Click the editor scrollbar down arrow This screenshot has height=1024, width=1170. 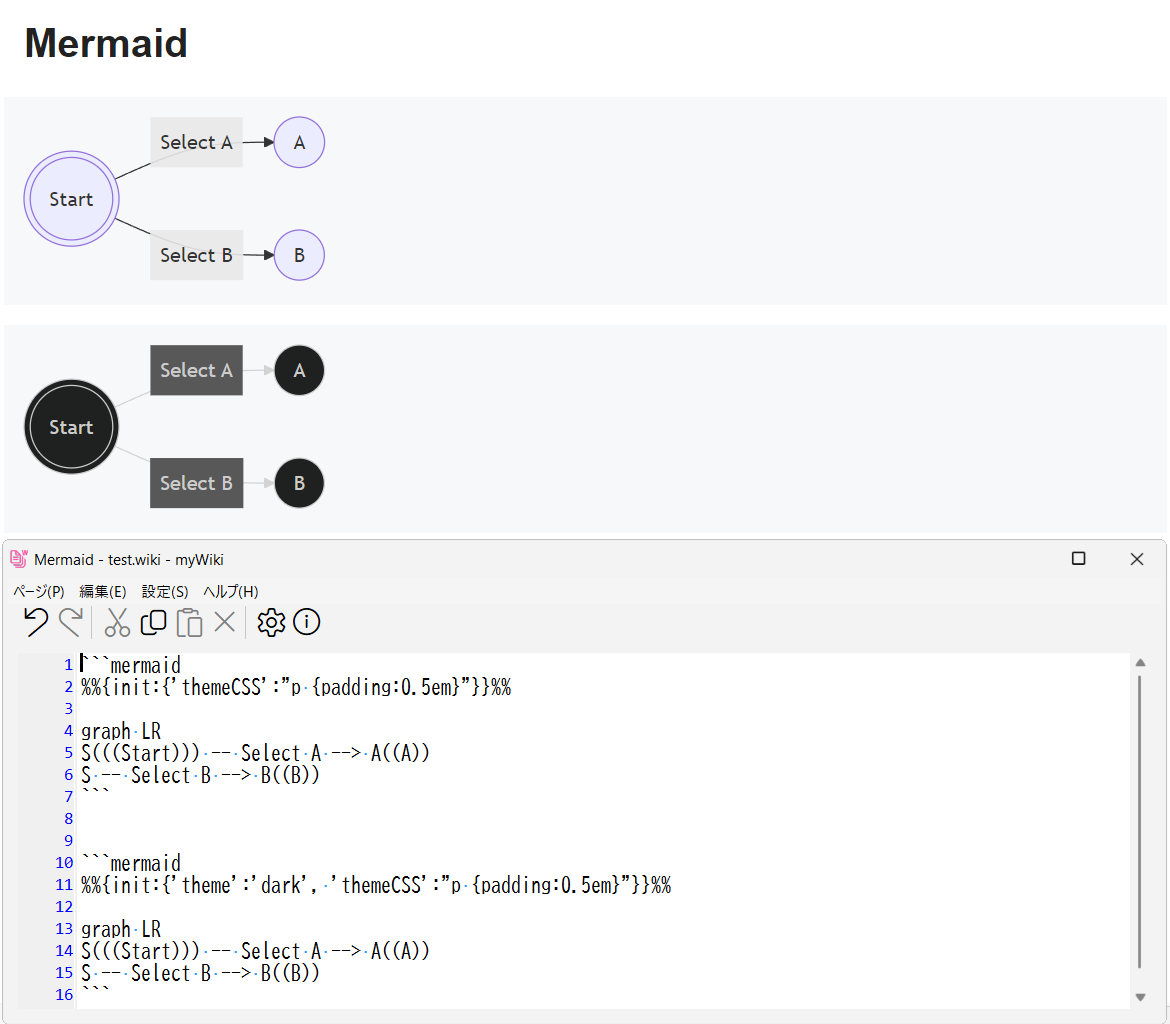coord(1140,997)
